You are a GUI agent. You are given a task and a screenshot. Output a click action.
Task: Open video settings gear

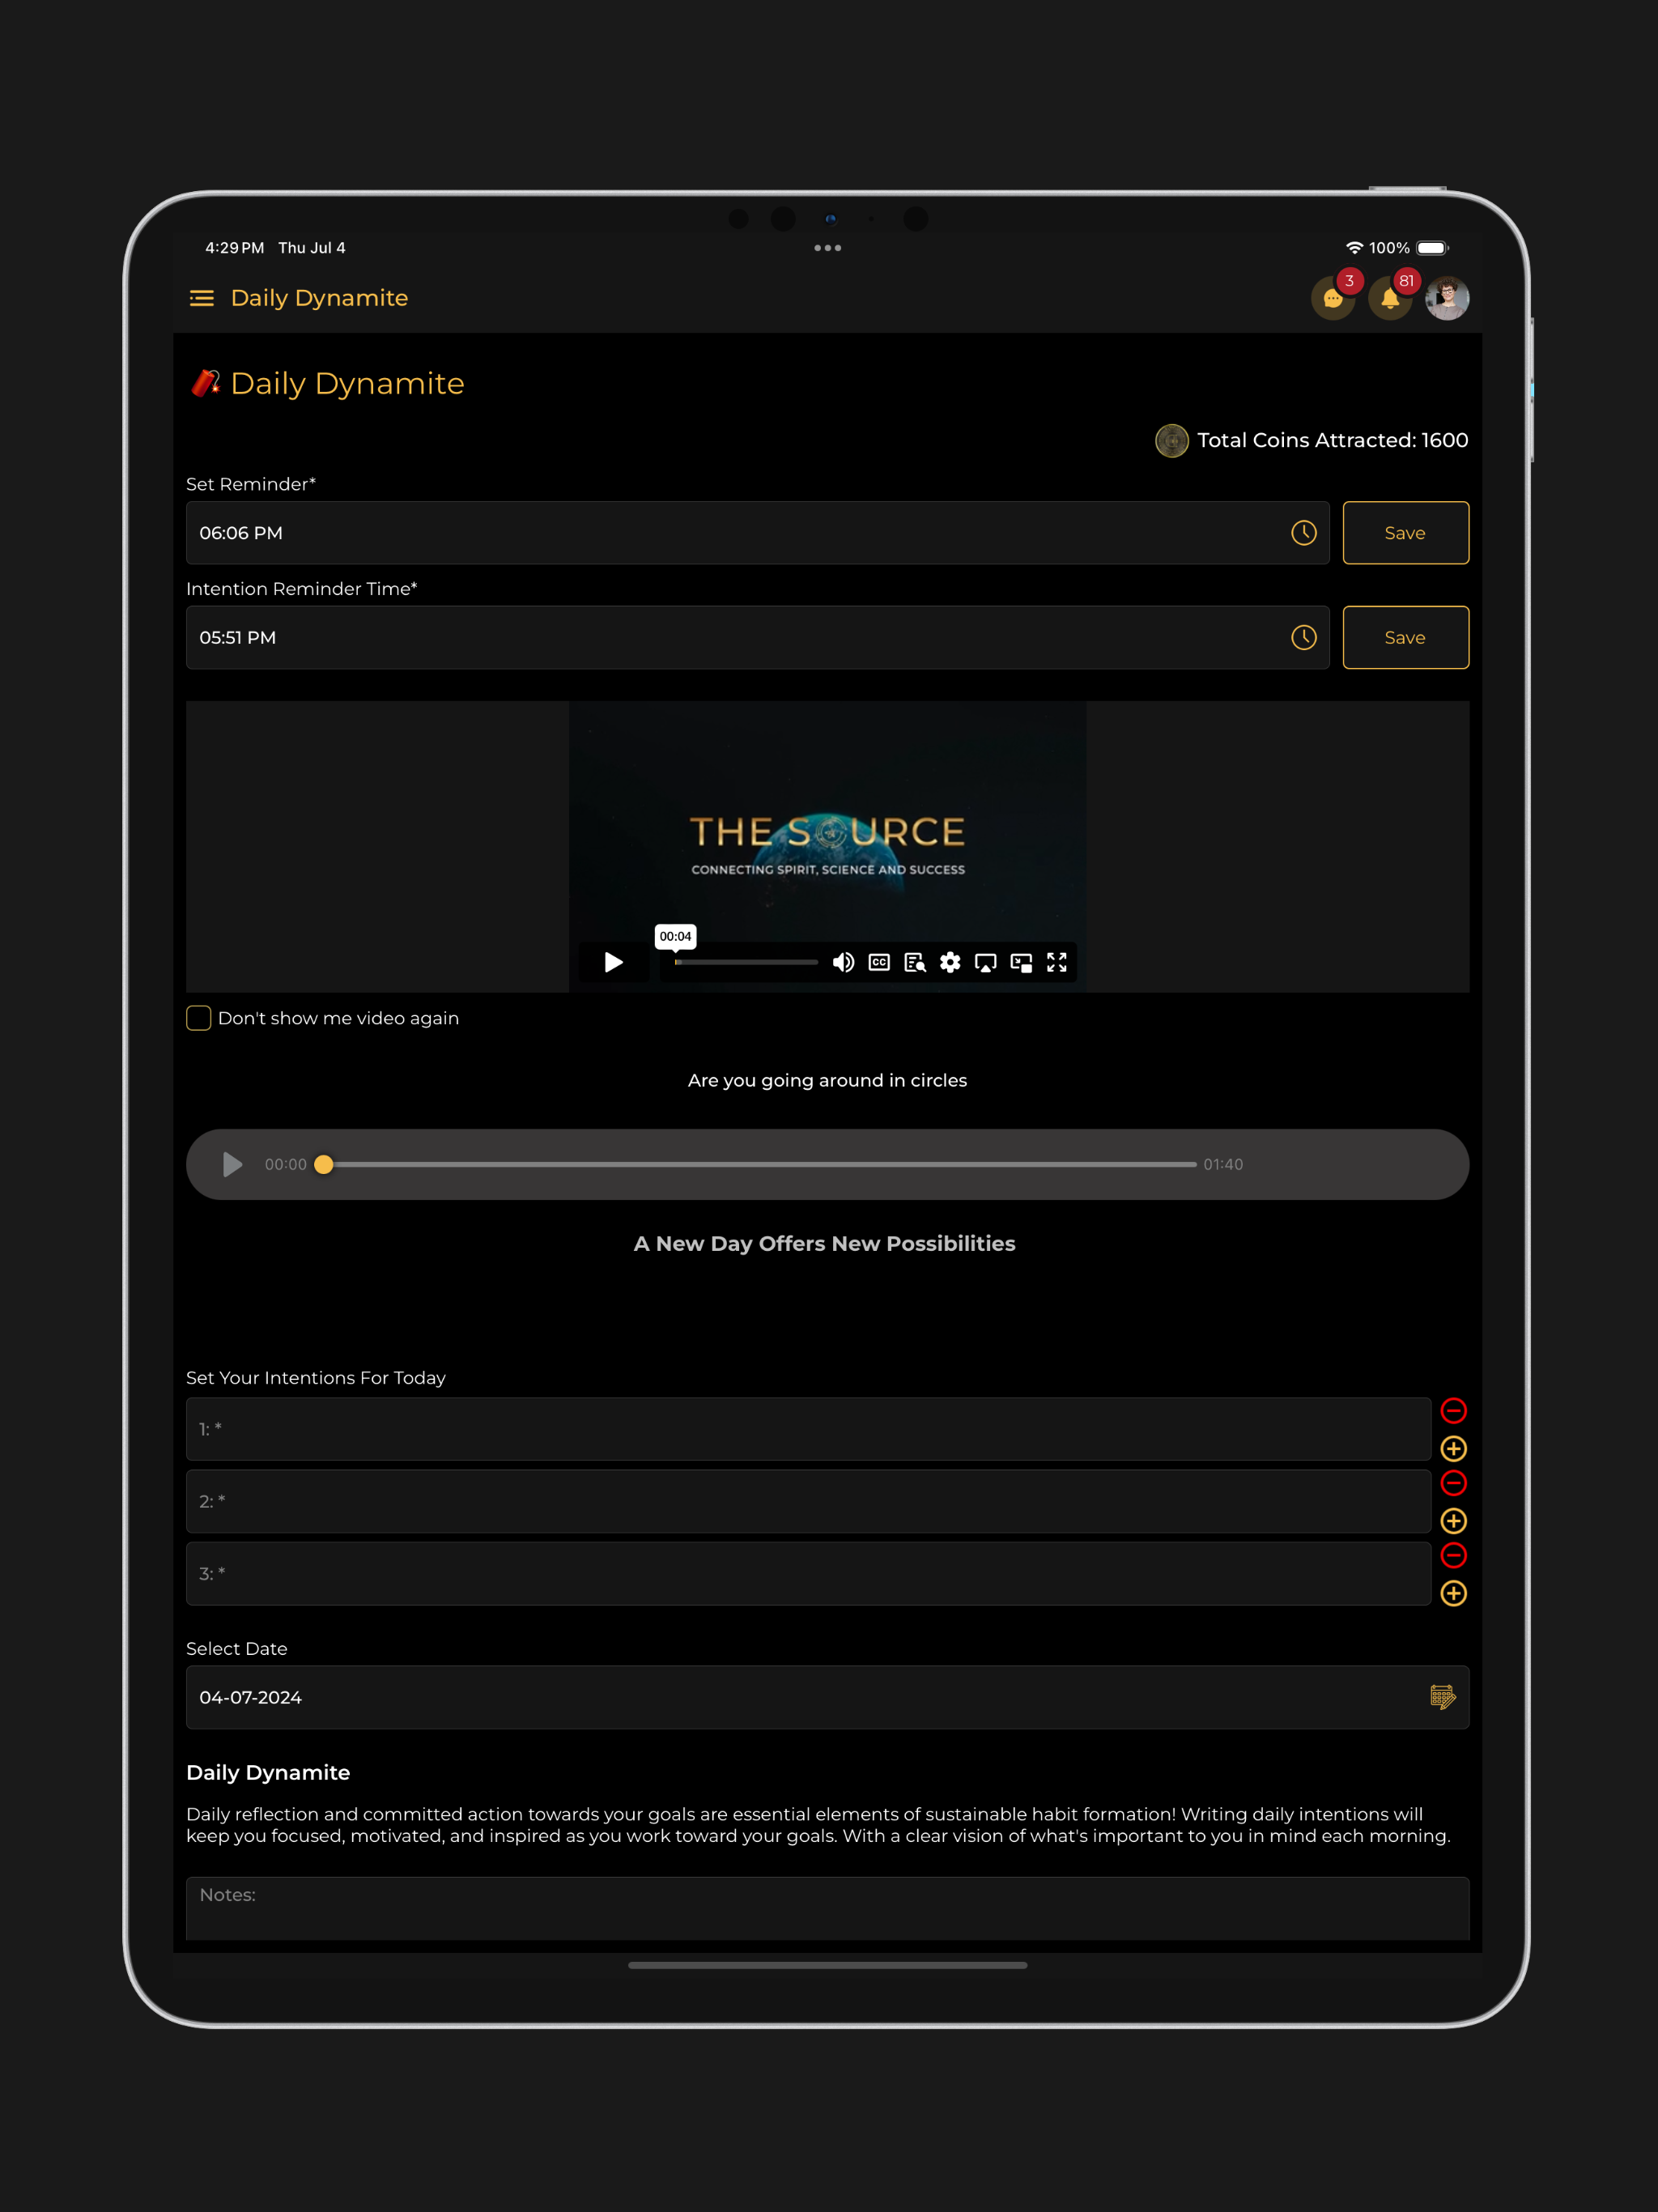point(950,962)
